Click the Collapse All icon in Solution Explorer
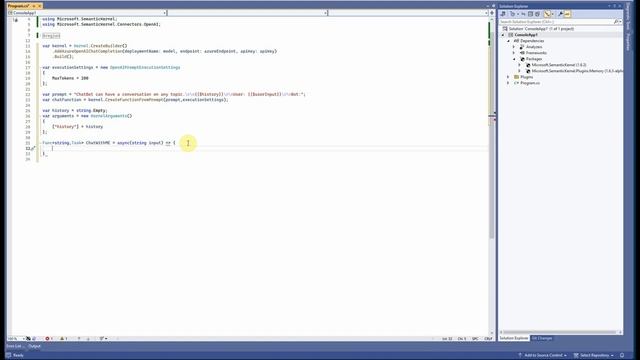 [530, 14]
